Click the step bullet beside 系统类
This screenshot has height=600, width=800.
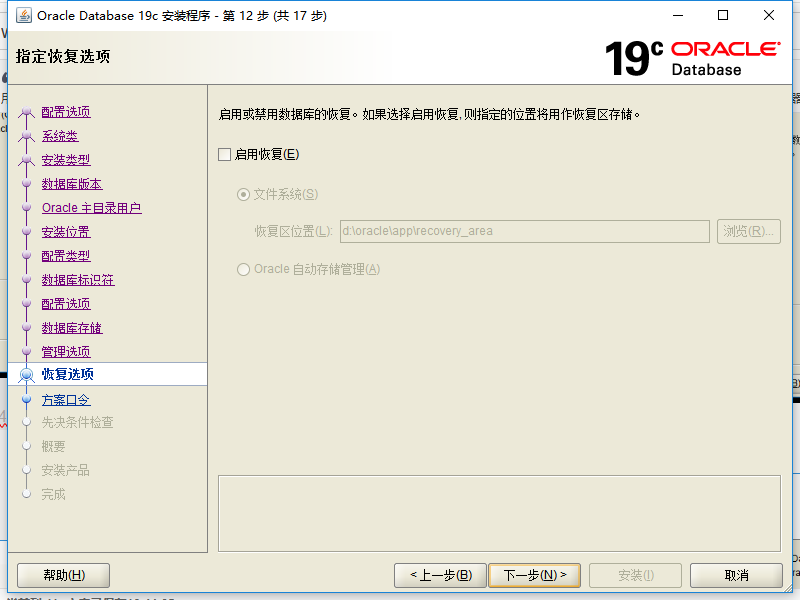click(27, 136)
